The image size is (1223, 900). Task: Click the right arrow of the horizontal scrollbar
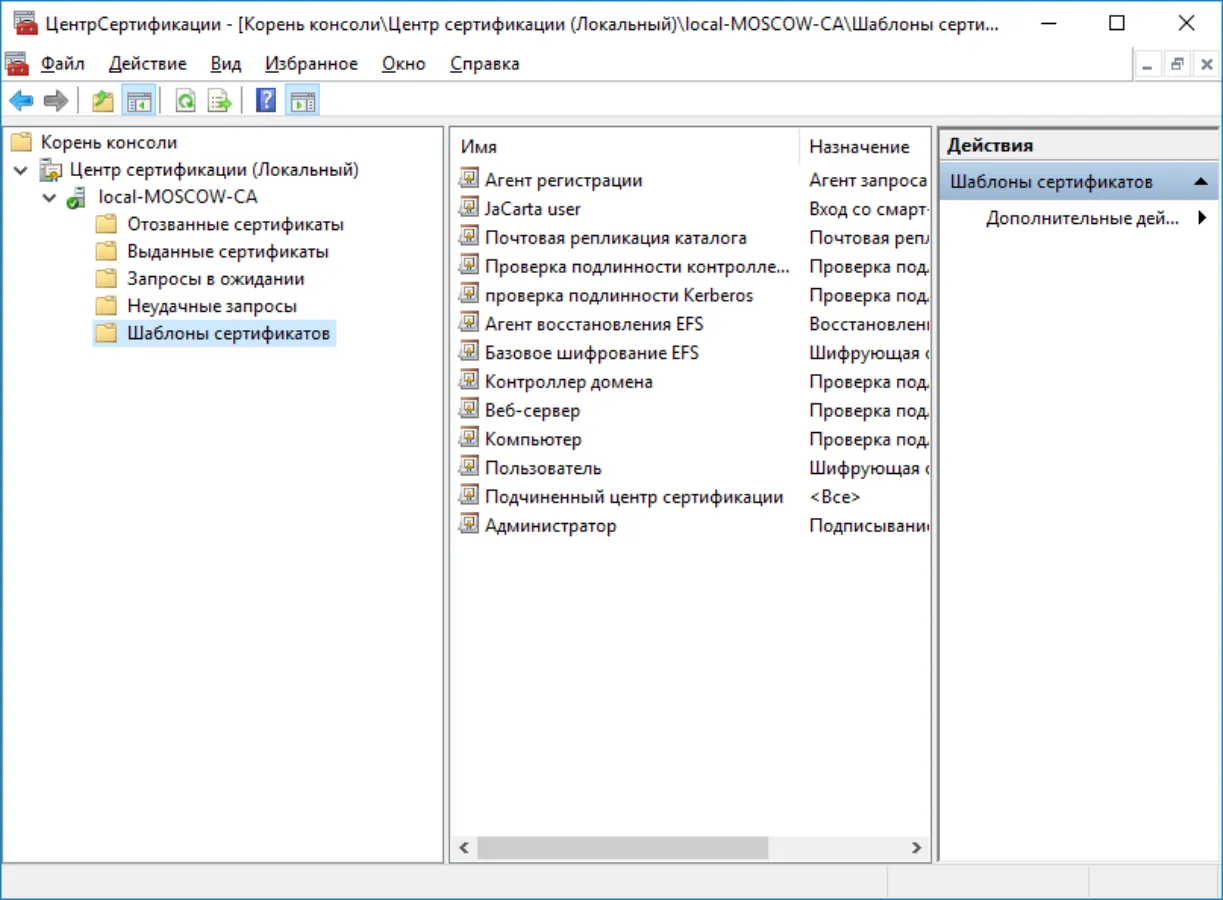pos(916,848)
